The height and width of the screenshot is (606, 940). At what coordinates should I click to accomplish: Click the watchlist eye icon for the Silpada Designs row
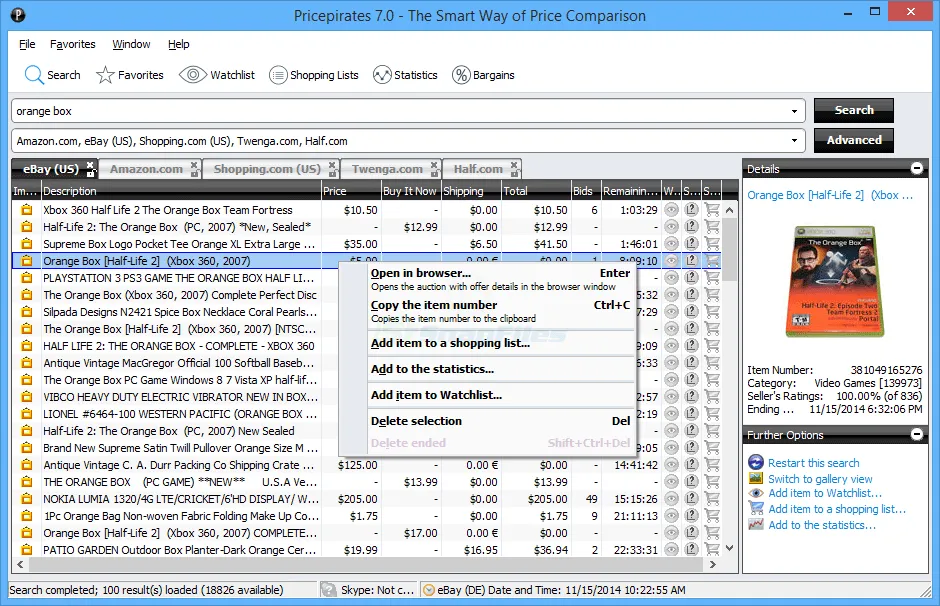[671, 312]
